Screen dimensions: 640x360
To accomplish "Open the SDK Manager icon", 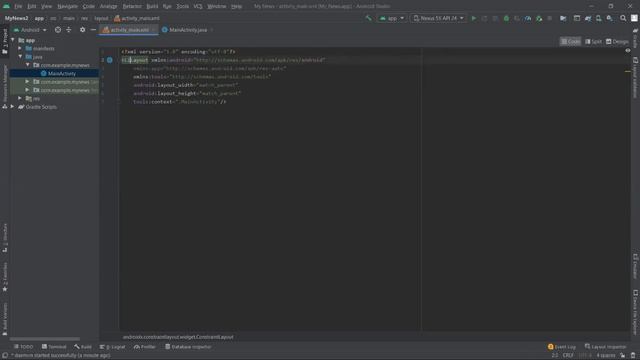I will (x=609, y=18).
